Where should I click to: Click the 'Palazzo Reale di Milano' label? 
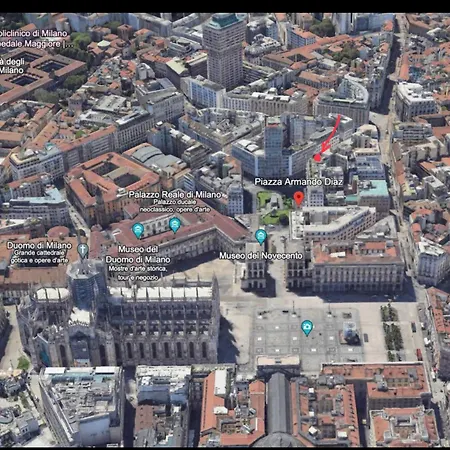point(175,194)
